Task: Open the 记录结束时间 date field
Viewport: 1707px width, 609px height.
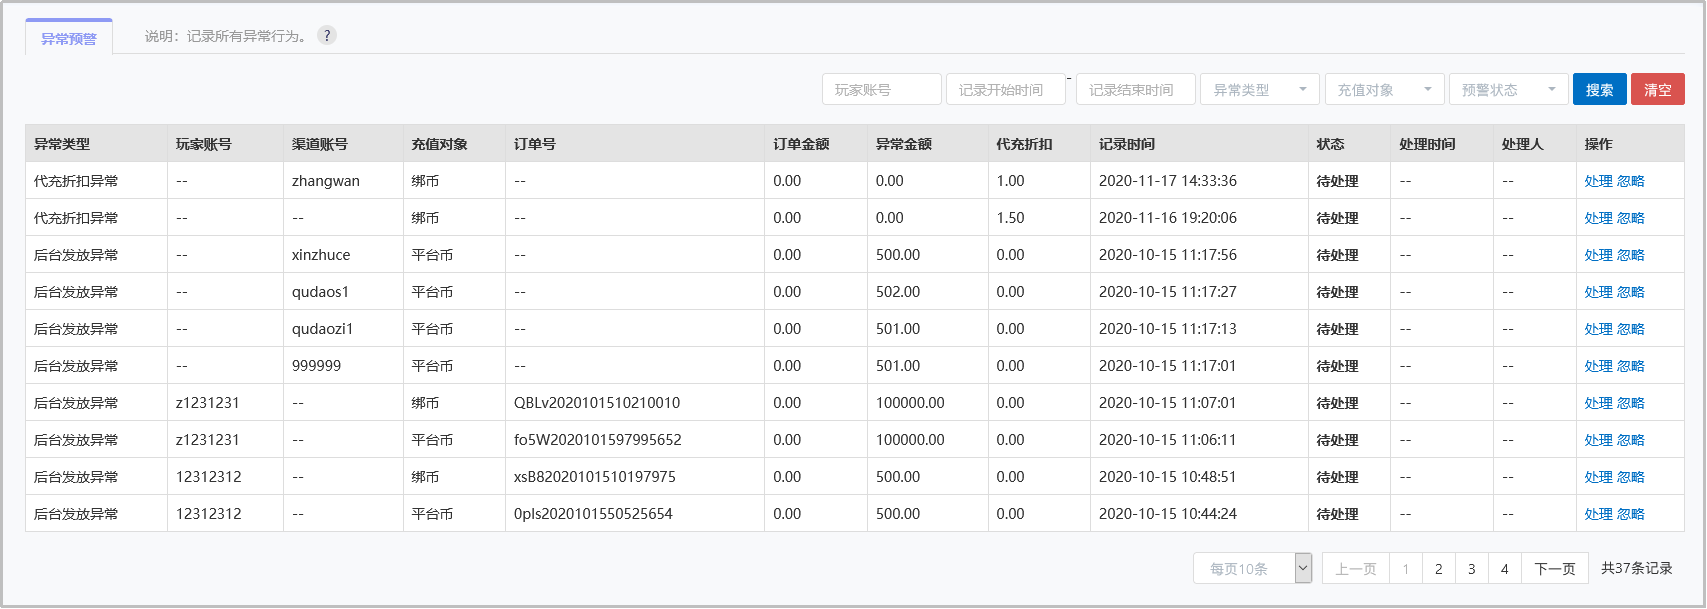Action: (1136, 89)
